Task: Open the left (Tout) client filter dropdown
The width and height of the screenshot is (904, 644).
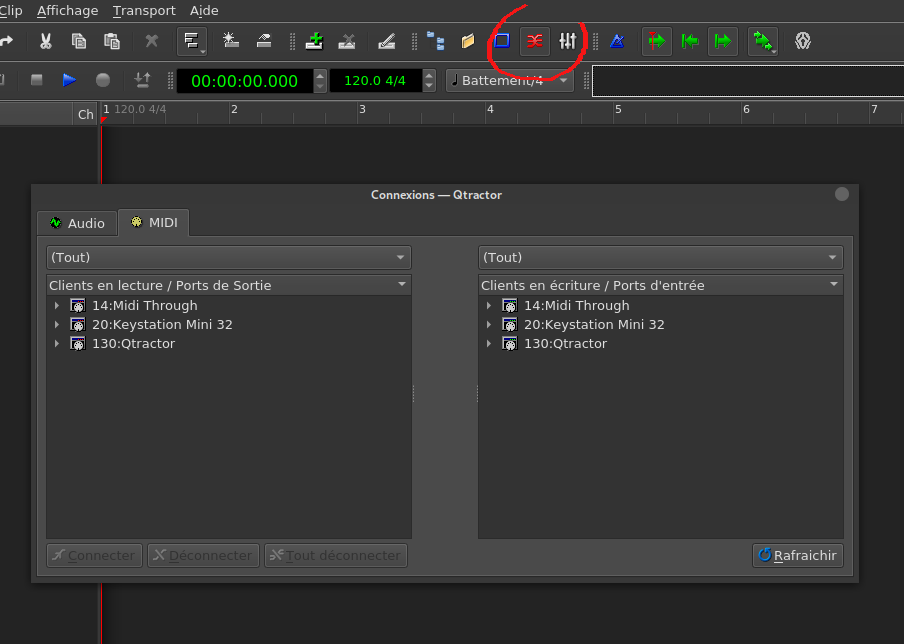Action: pyautogui.click(x=229, y=258)
